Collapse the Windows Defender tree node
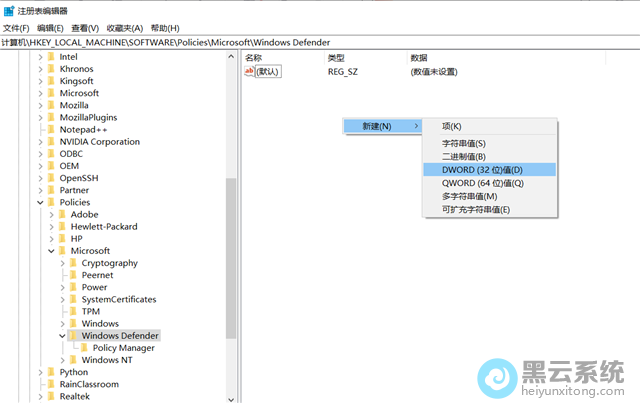The image size is (640, 403). tap(61, 336)
